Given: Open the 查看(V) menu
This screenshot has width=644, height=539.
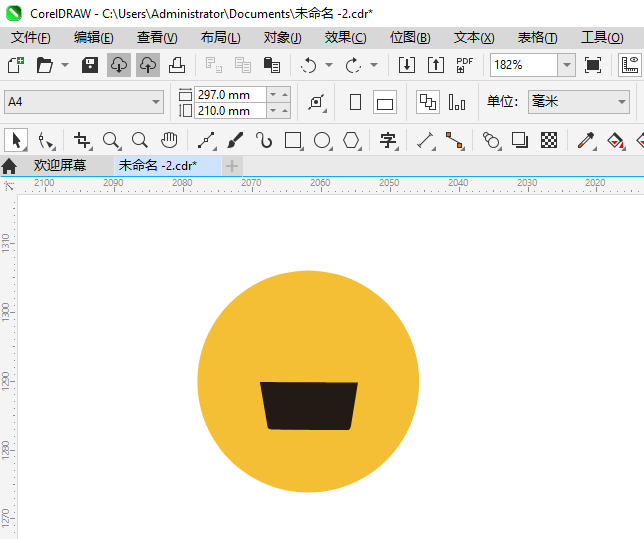Looking at the screenshot, I should pos(157,38).
